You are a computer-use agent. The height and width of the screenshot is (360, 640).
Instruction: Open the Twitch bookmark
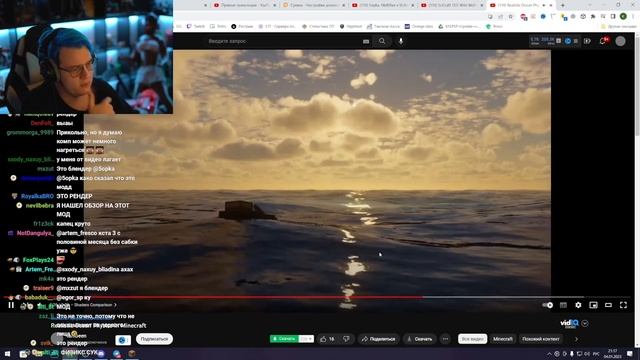pyautogui.click(x=196, y=26)
